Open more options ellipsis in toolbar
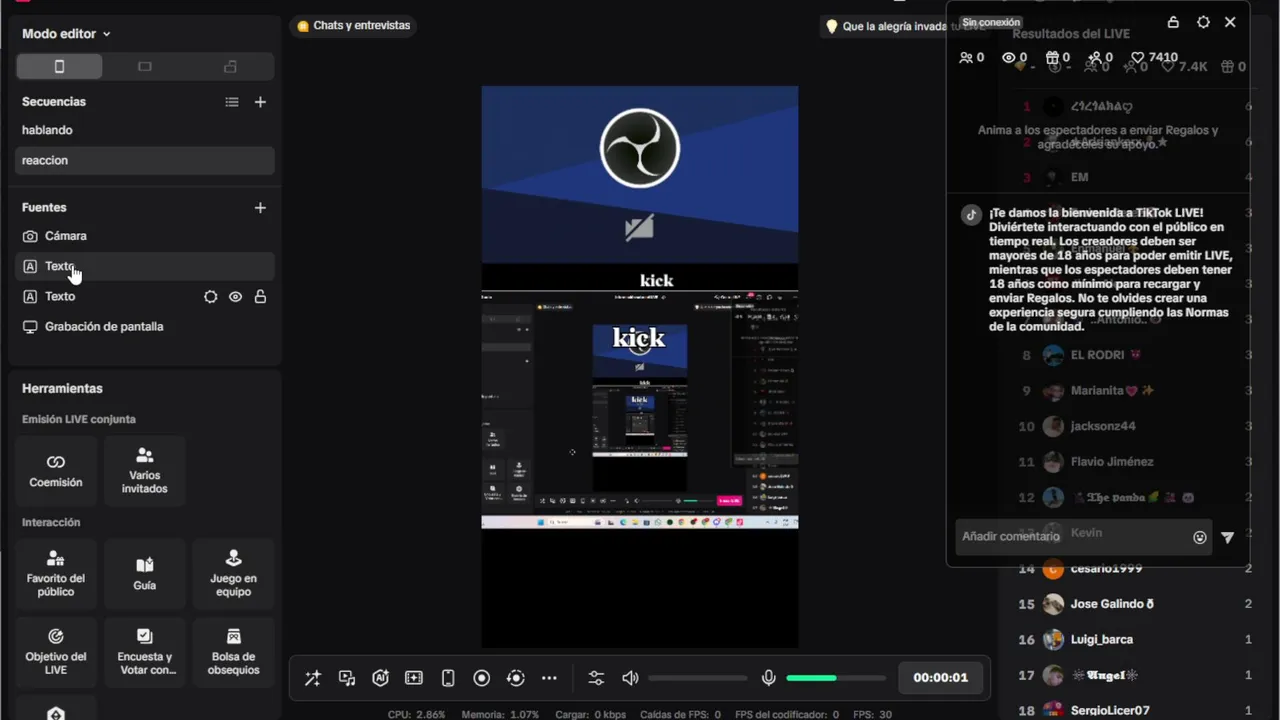Screen dimensions: 1280x720 (549, 678)
